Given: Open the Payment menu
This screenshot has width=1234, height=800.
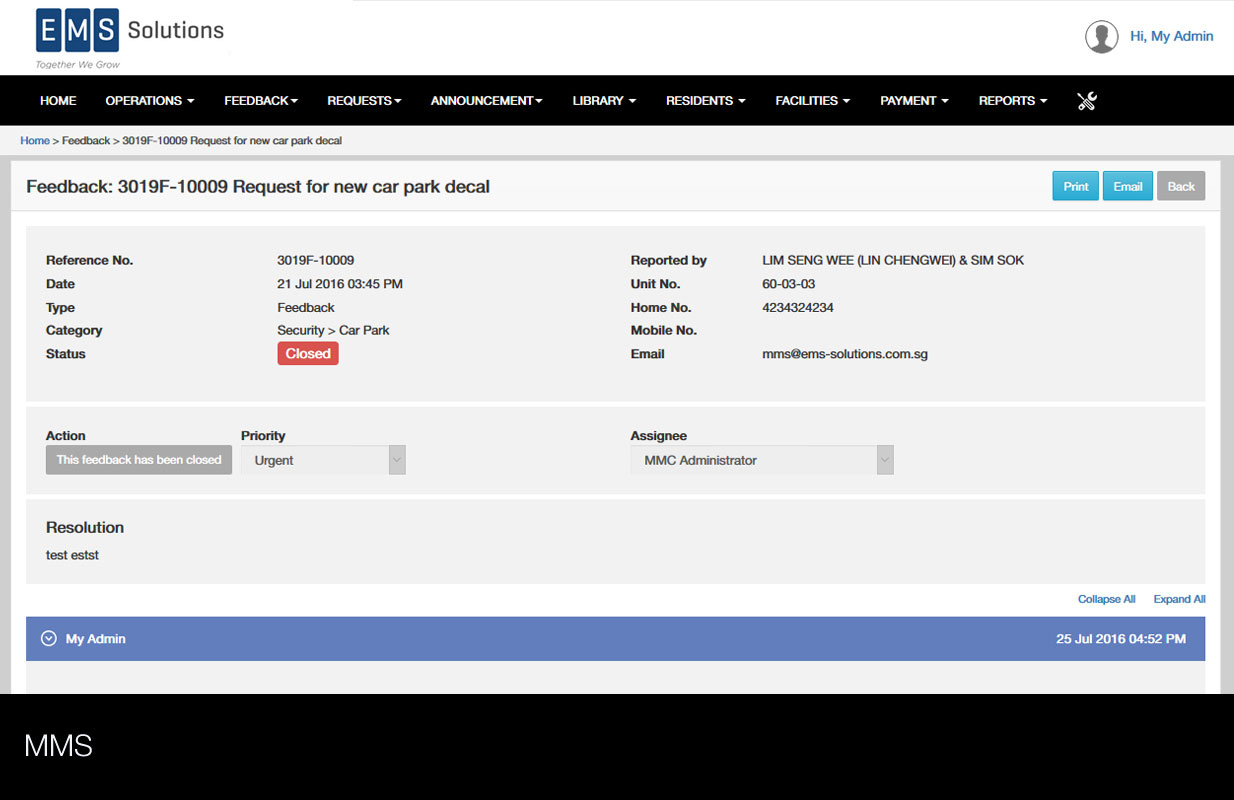Looking at the screenshot, I should click(x=914, y=101).
